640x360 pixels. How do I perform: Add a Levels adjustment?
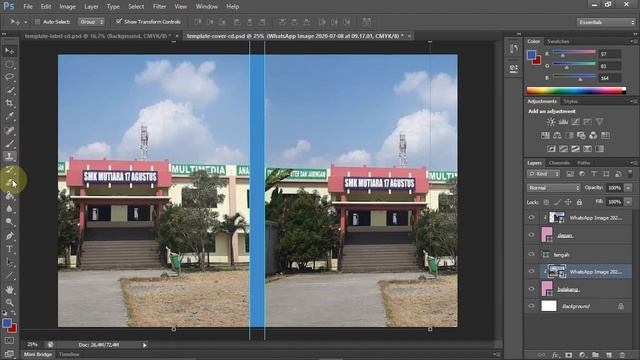click(x=563, y=122)
